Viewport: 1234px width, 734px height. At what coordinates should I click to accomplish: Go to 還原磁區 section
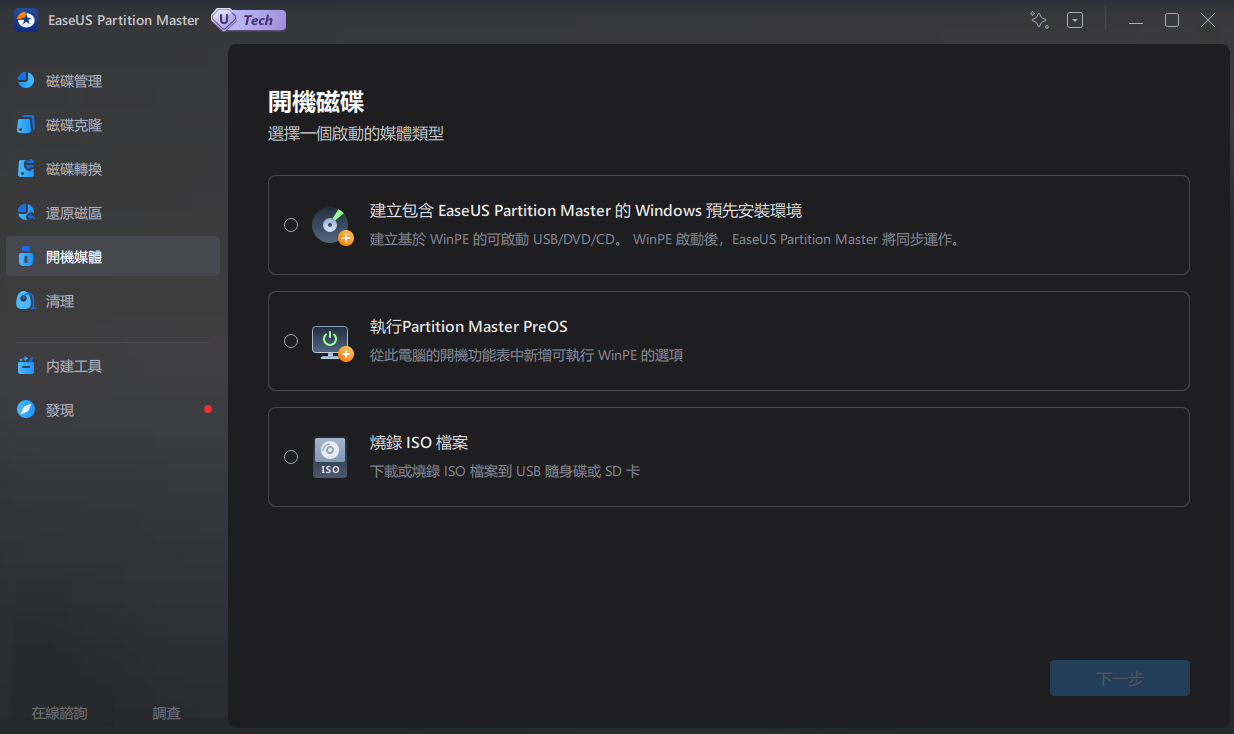[x=113, y=213]
